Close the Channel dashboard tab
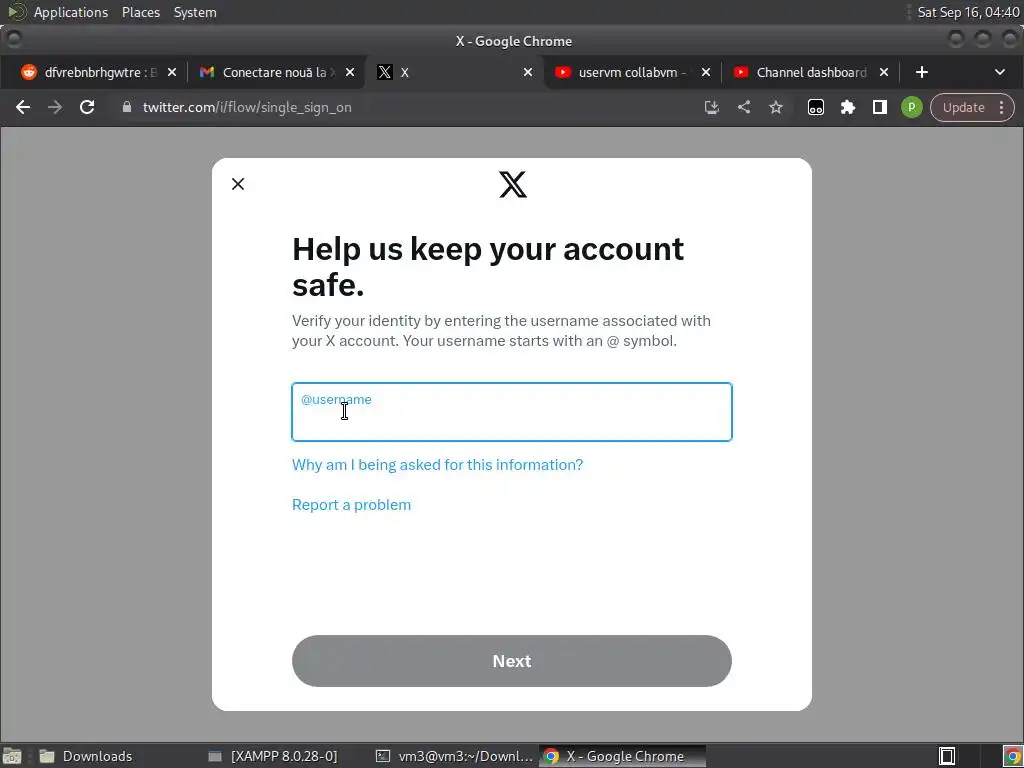 [x=884, y=72]
